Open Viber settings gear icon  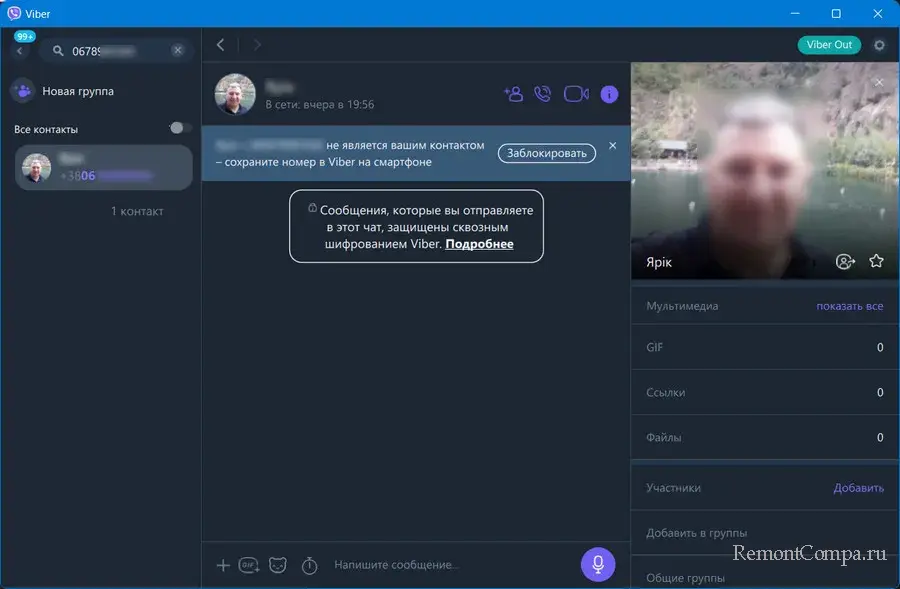point(879,45)
